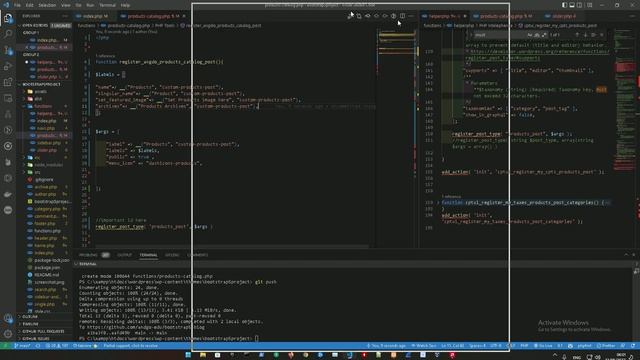Go to next find match arrow
This screenshot has height=360, width=640.
pyautogui.click(x=585, y=35)
